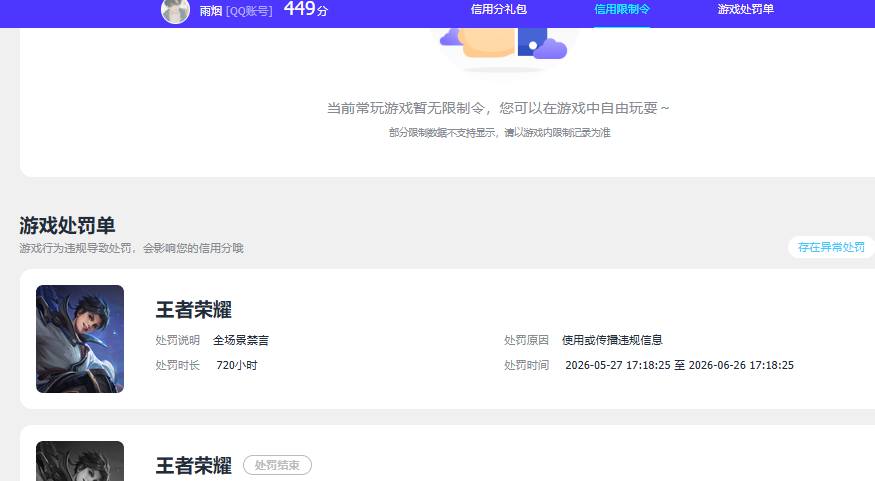The height and width of the screenshot is (481, 875).
Task: Click the 存在异常处罚 button
Action: click(831, 247)
